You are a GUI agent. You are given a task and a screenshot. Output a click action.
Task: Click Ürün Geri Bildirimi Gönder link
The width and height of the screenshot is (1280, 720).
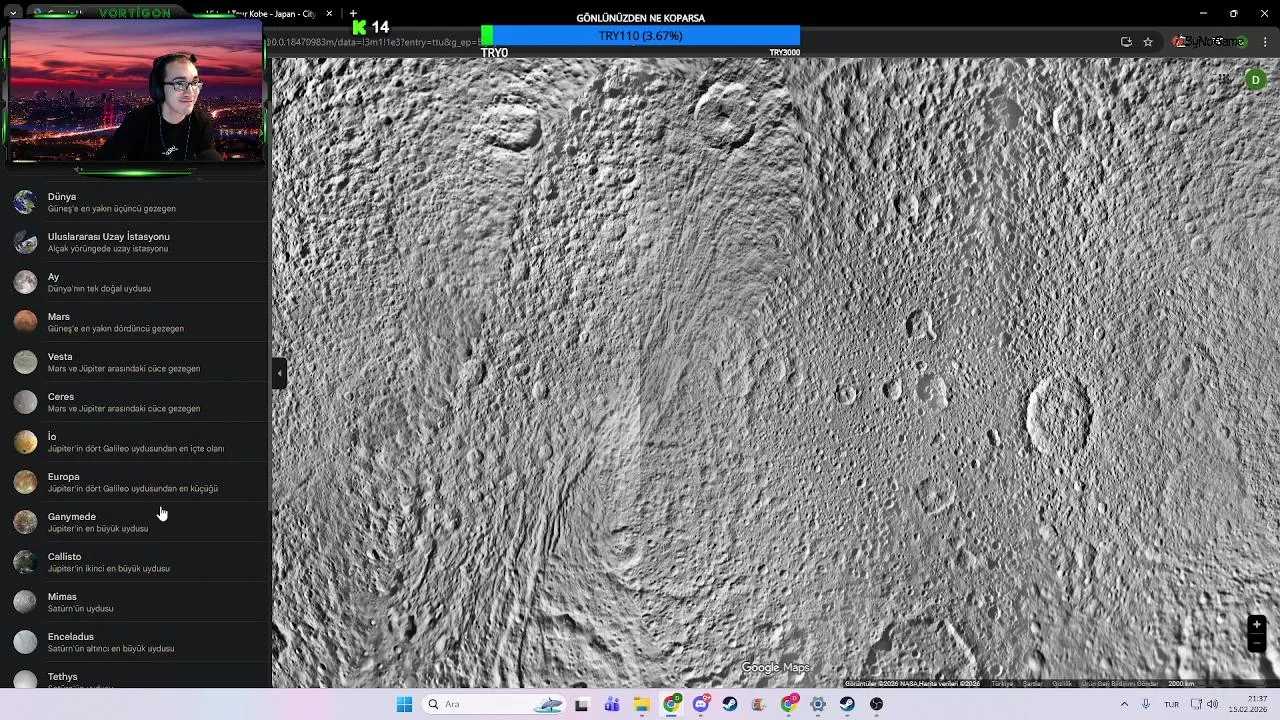coord(1120,684)
